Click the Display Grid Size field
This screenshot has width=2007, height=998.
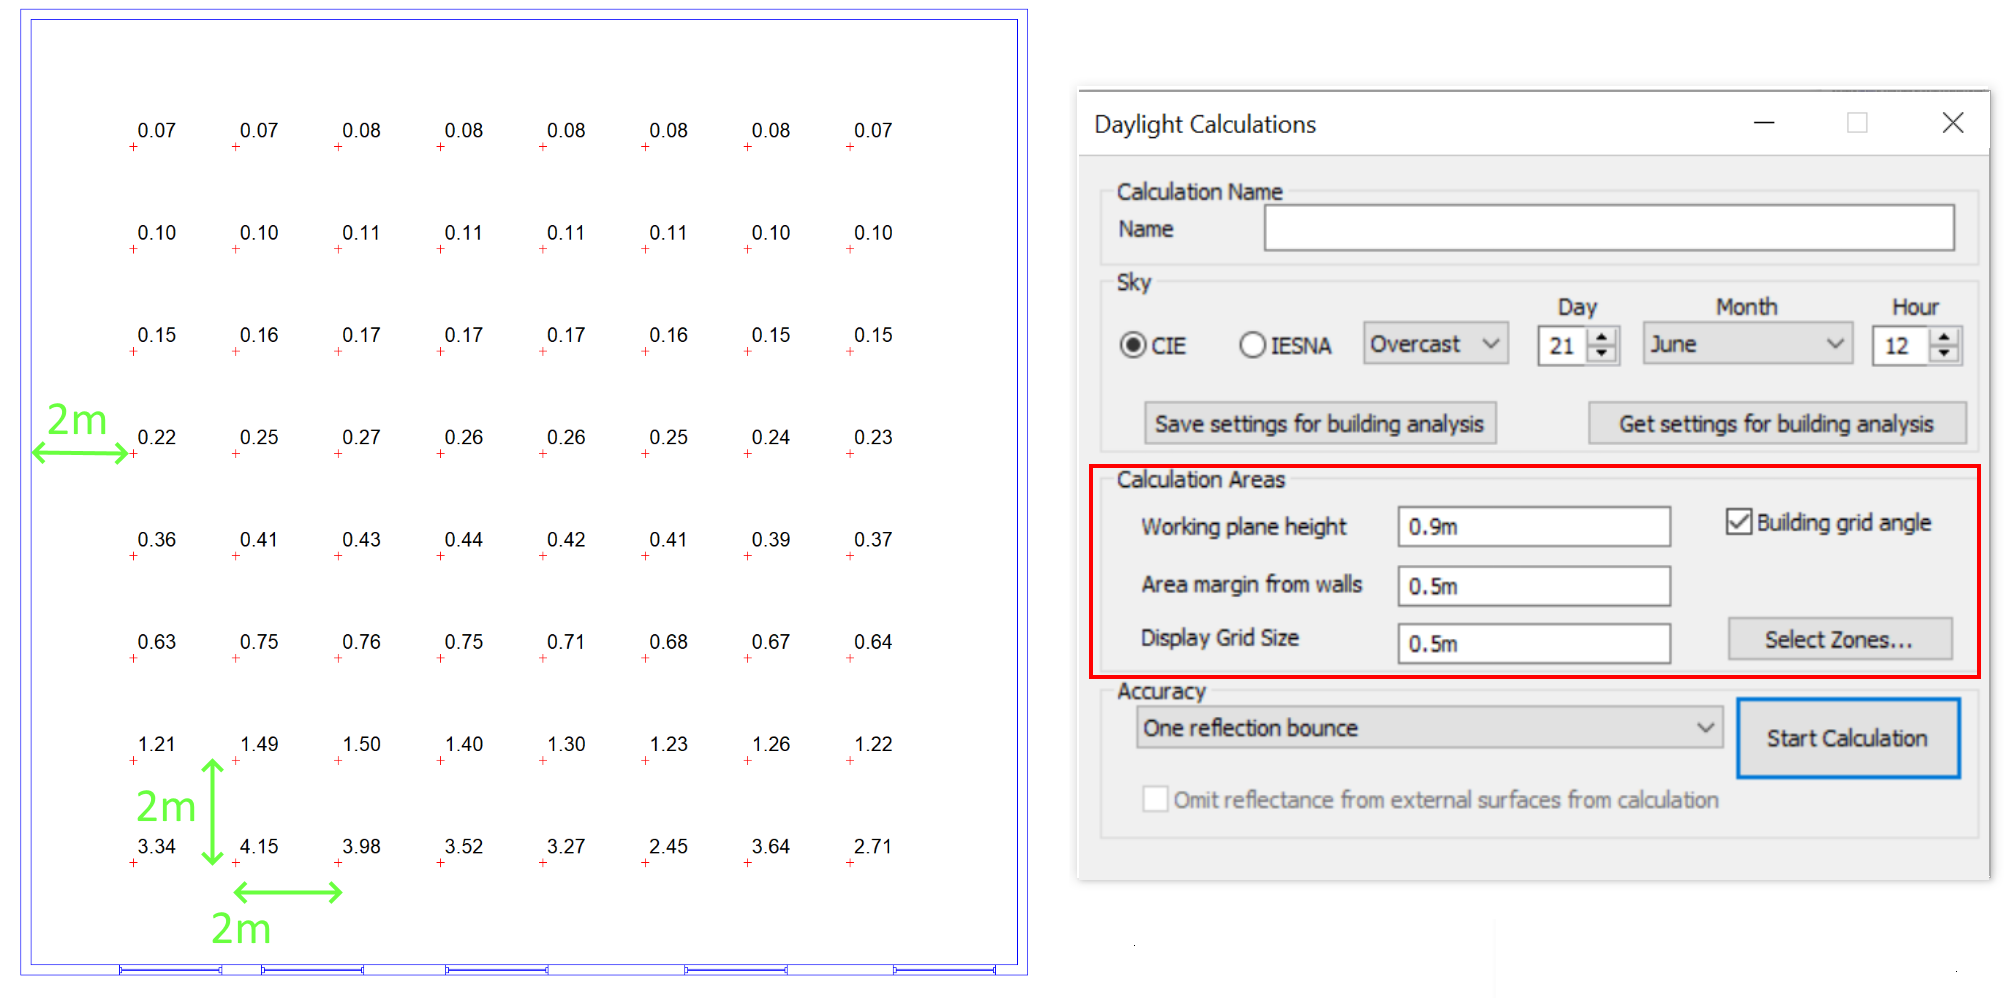[1534, 644]
